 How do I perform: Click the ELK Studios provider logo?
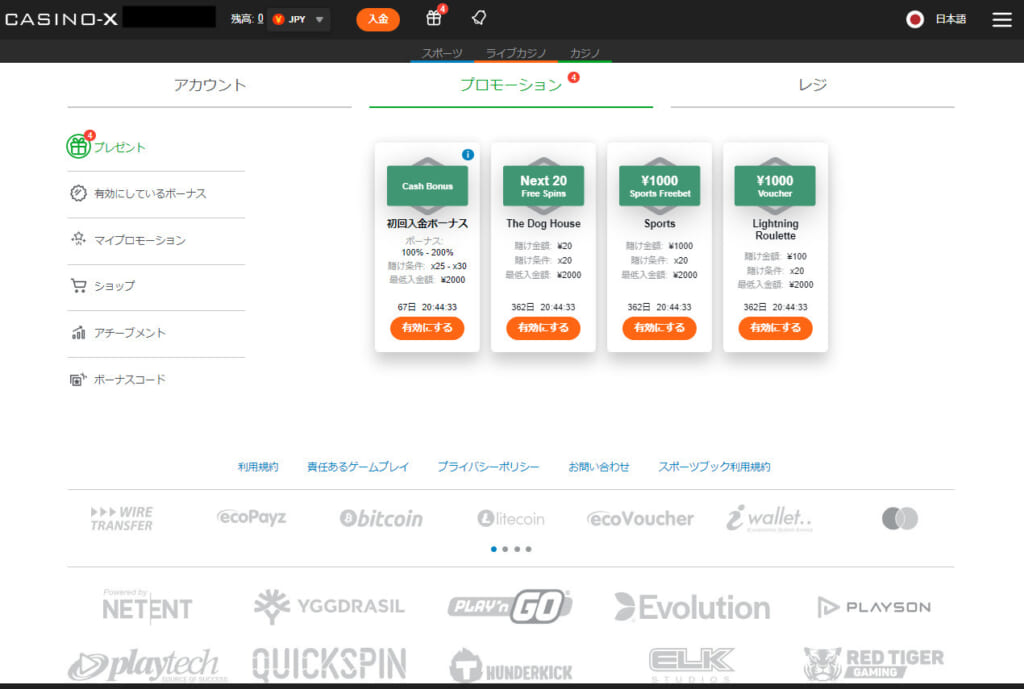click(x=691, y=664)
